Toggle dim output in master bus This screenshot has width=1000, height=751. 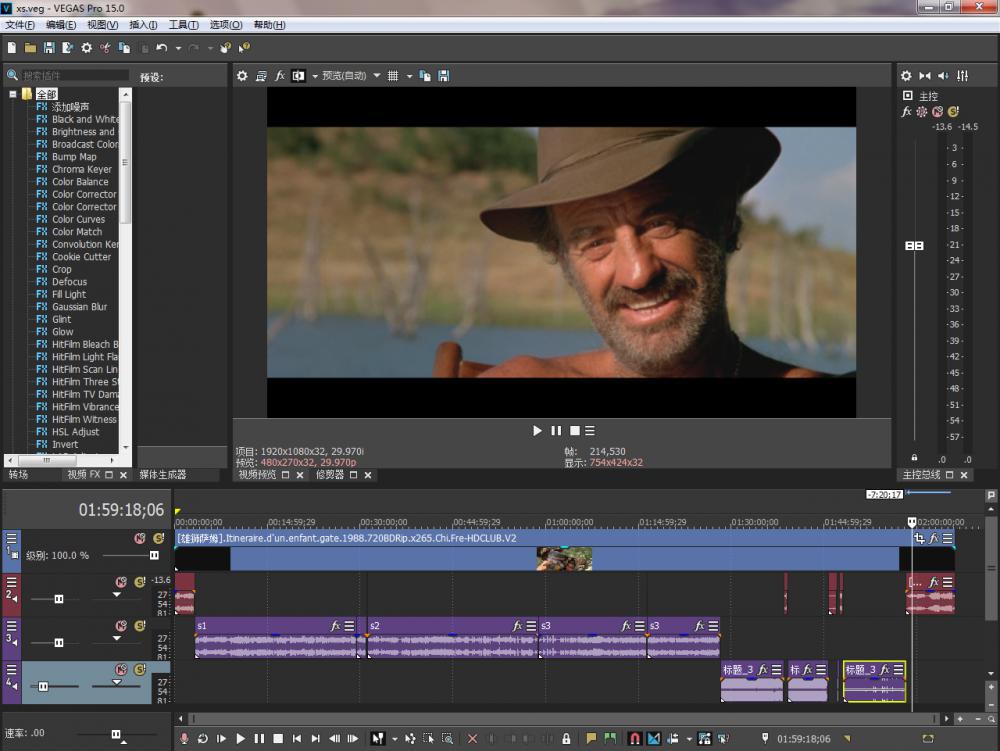click(x=943, y=76)
